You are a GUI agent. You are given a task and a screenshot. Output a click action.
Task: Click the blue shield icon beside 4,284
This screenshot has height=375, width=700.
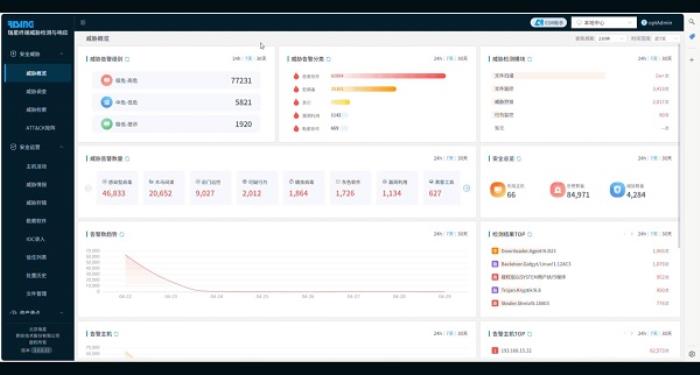[x=617, y=189]
